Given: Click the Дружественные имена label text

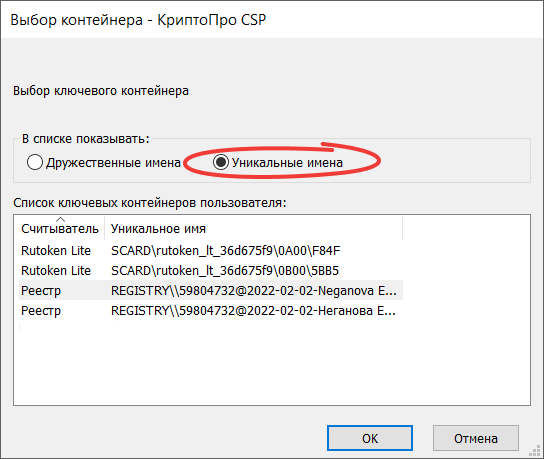Looking at the screenshot, I should [x=113, y=162].
